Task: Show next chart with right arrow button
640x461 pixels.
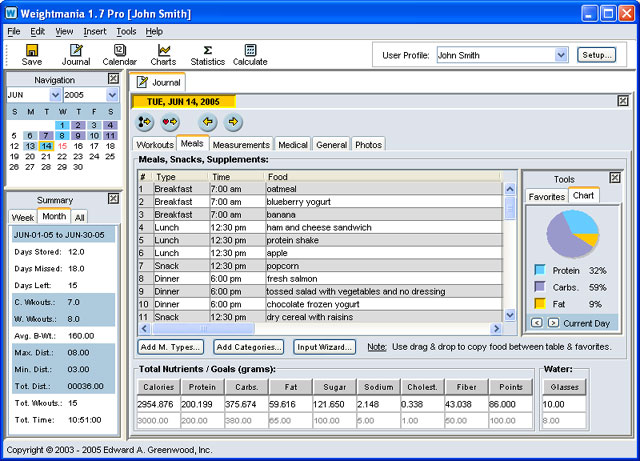Action: point(553,323)
